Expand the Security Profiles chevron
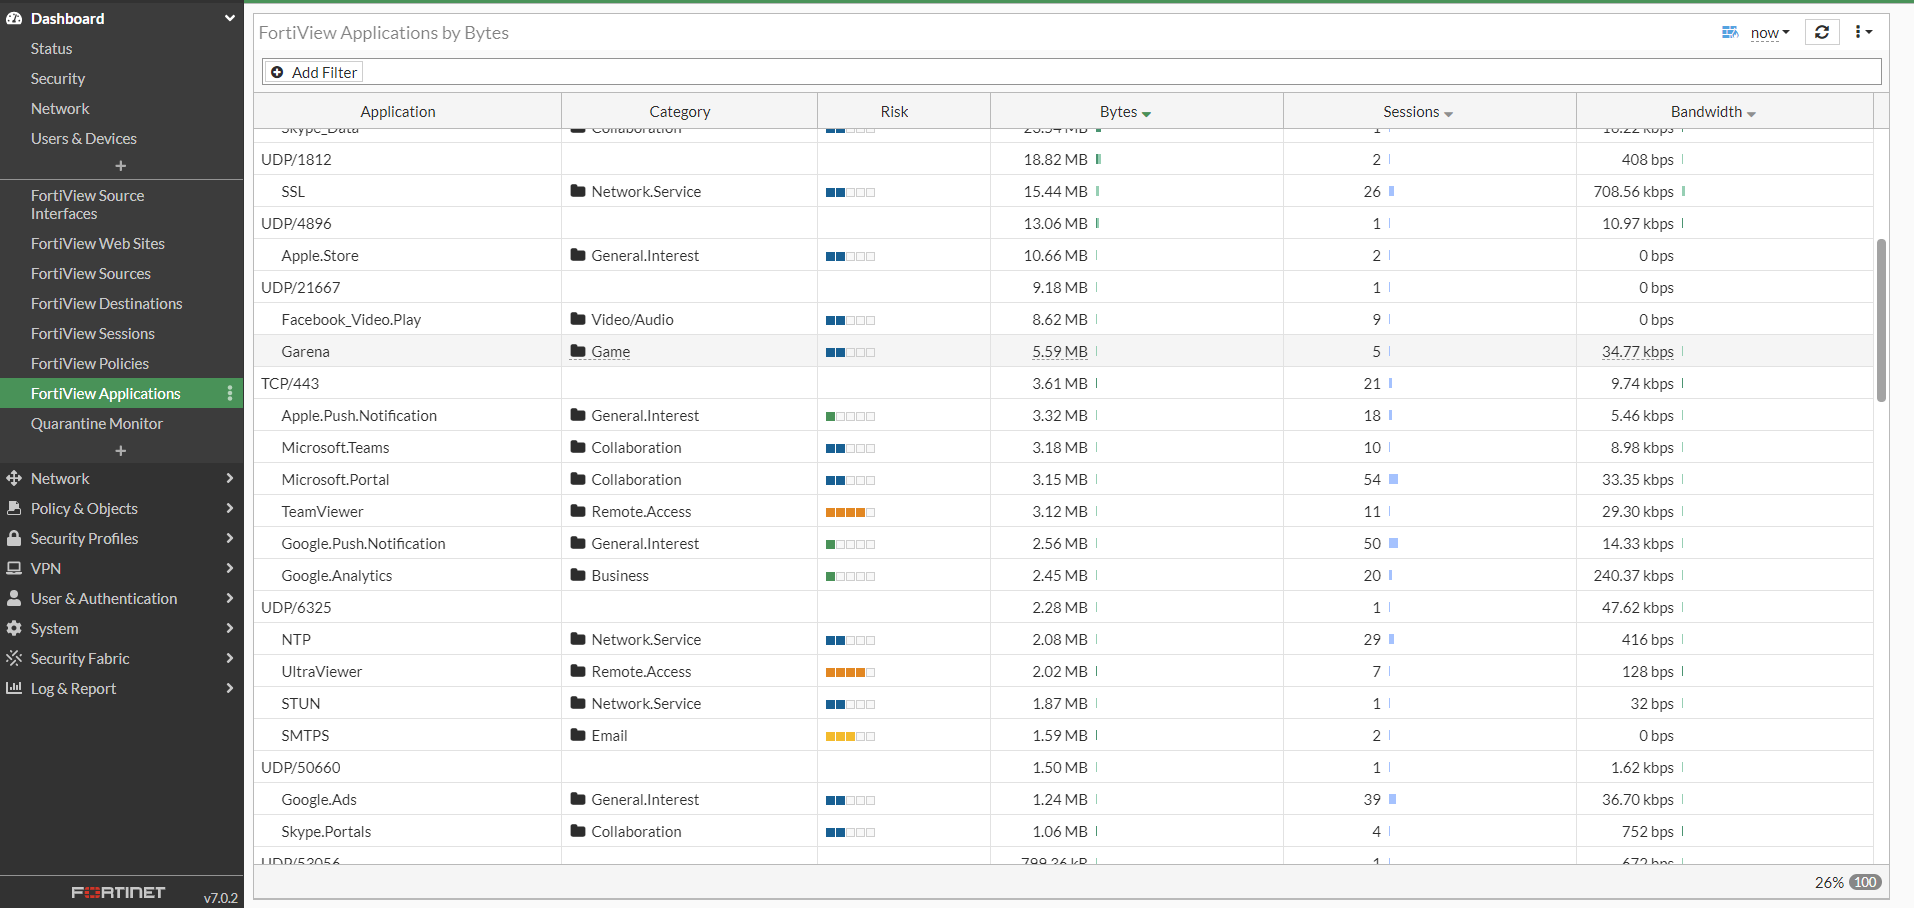The width and height of the screenshot is (1914, 908). [230, 538]
